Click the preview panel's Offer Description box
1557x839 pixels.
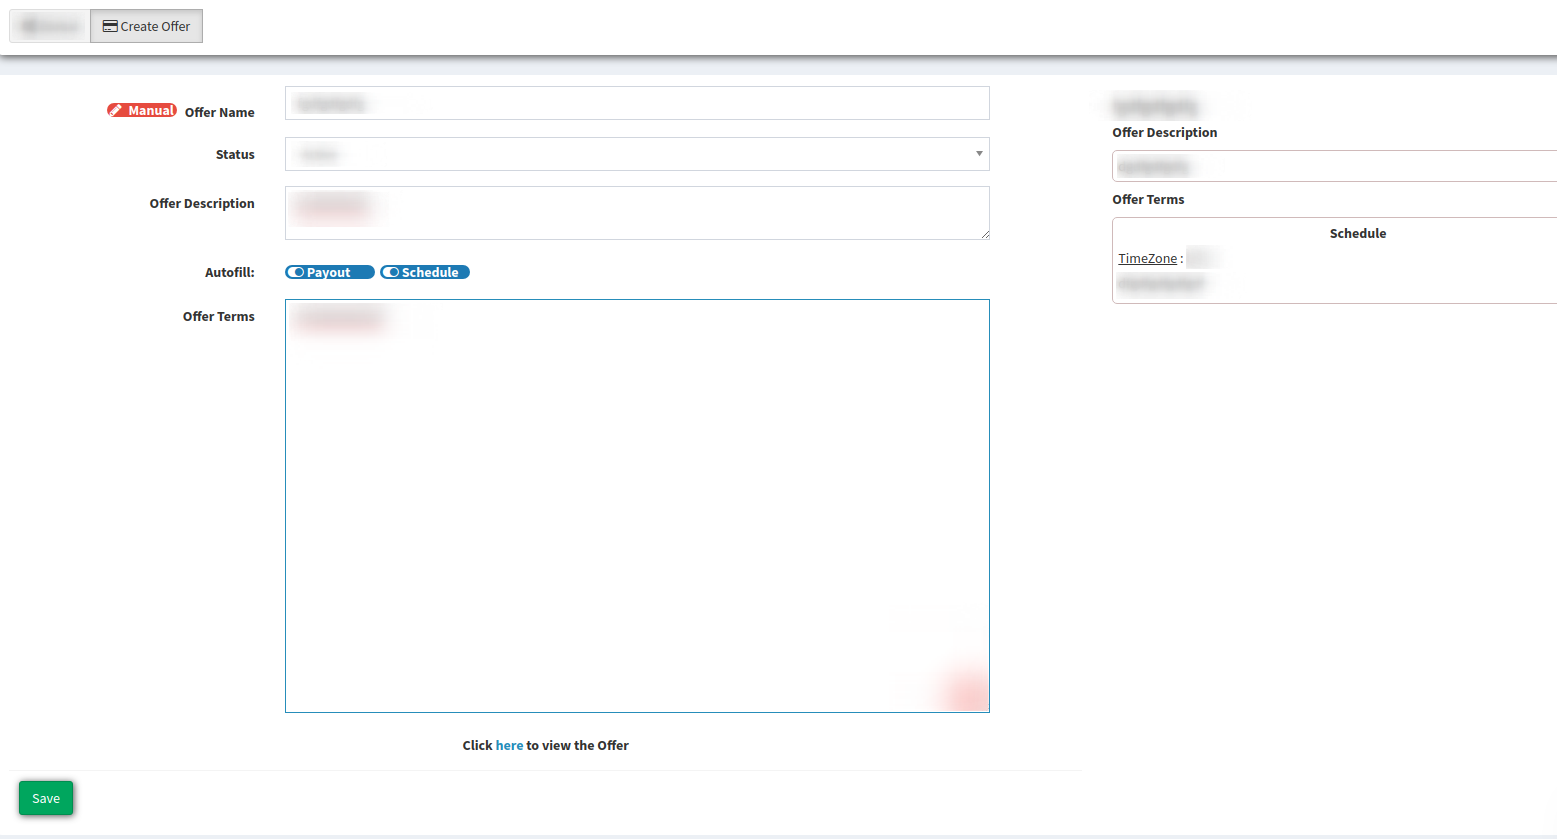1333,166
